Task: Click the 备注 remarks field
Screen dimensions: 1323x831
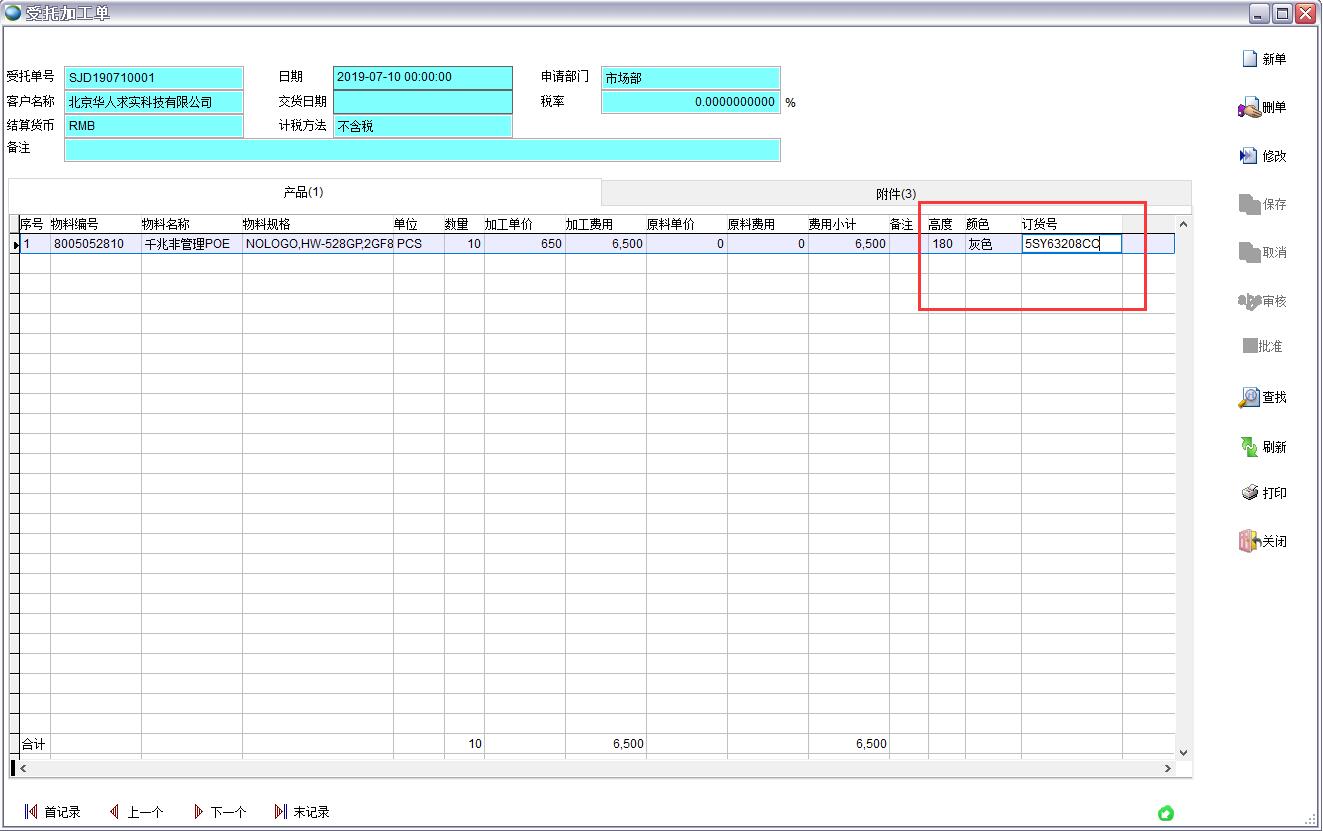Action: pyautogui.click(x=422, y=150)
